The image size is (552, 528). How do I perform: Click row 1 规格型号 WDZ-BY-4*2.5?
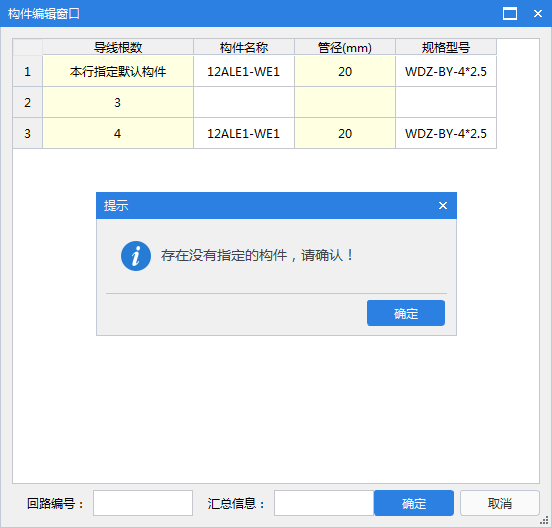tap(446, 71)
